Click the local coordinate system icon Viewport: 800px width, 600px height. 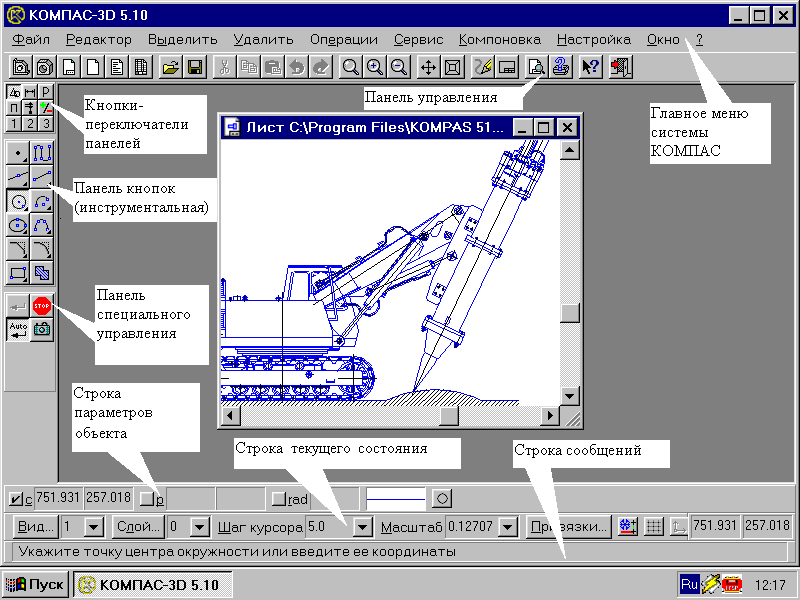pyautogui.click(x=678, y=526)
